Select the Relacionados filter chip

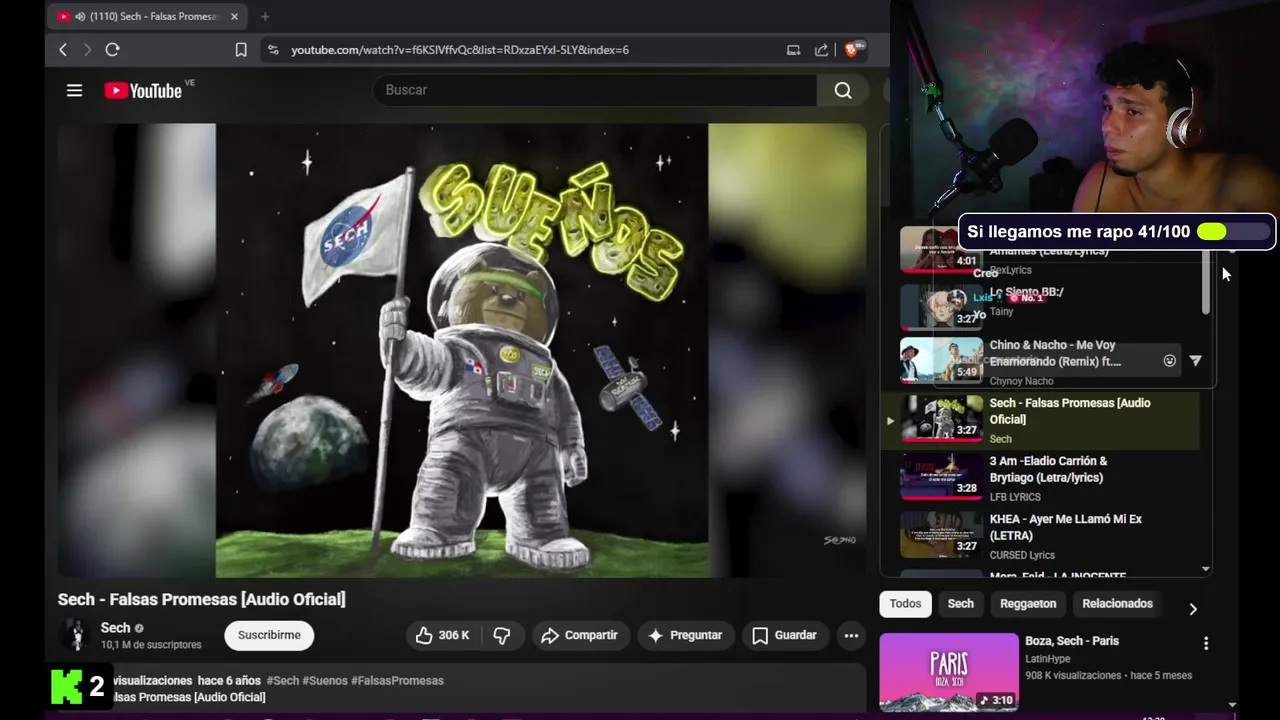(x=1117, y=604)
